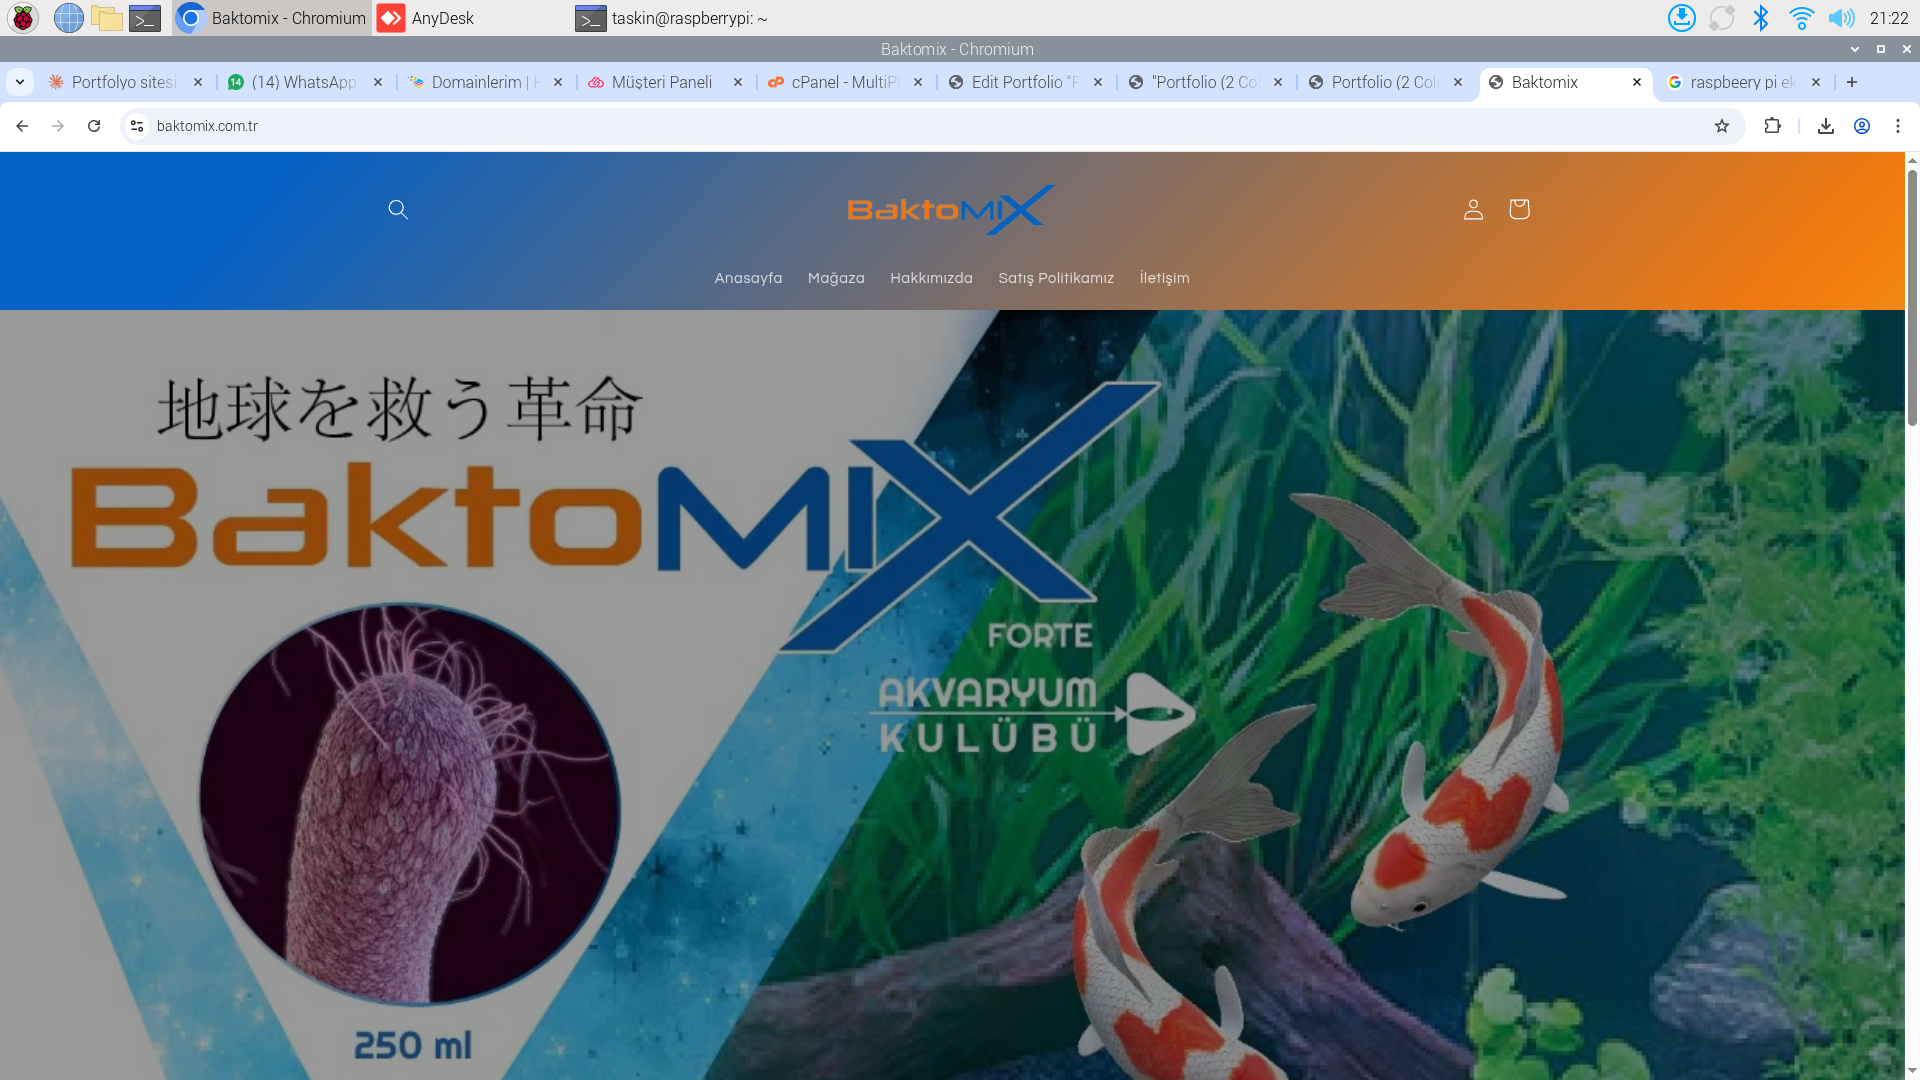This screenshot has width=1920, height=1080.
Task: Click the browser profile avatar icon
Action: (1862, 126)
